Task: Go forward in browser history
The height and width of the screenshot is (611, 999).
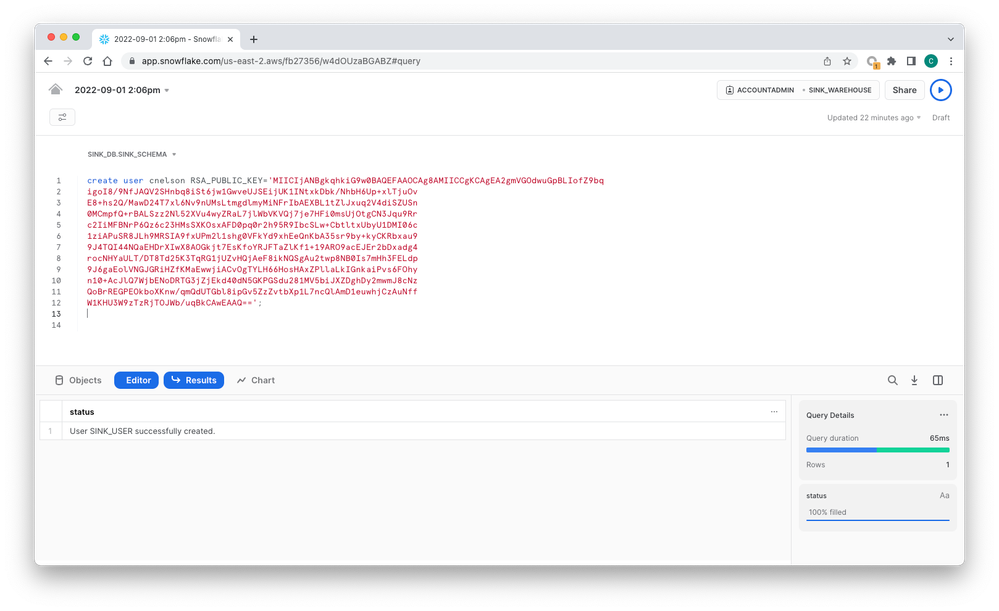Action: point(68,61)
